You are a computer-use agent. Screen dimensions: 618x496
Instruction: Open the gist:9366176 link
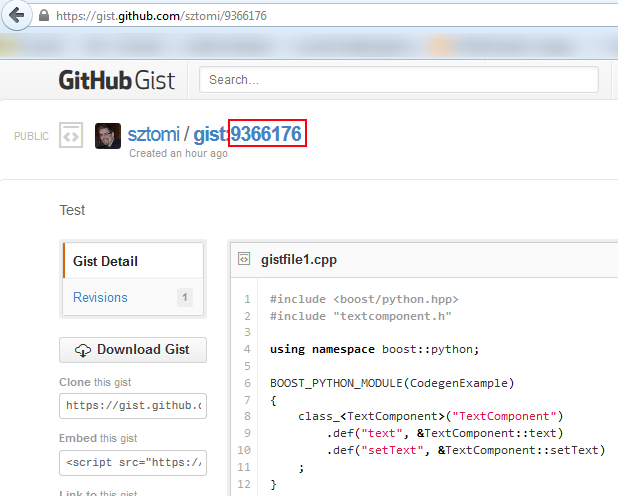(x=247, y=134)
